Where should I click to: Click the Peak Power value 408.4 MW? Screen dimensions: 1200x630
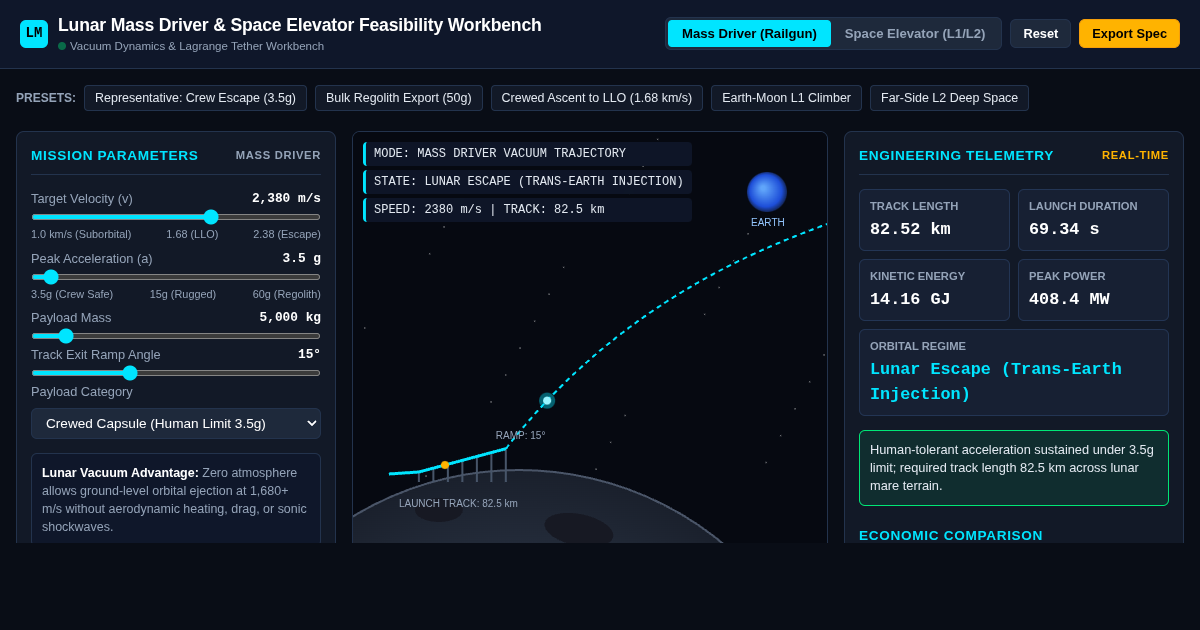tap(1069, 299)
